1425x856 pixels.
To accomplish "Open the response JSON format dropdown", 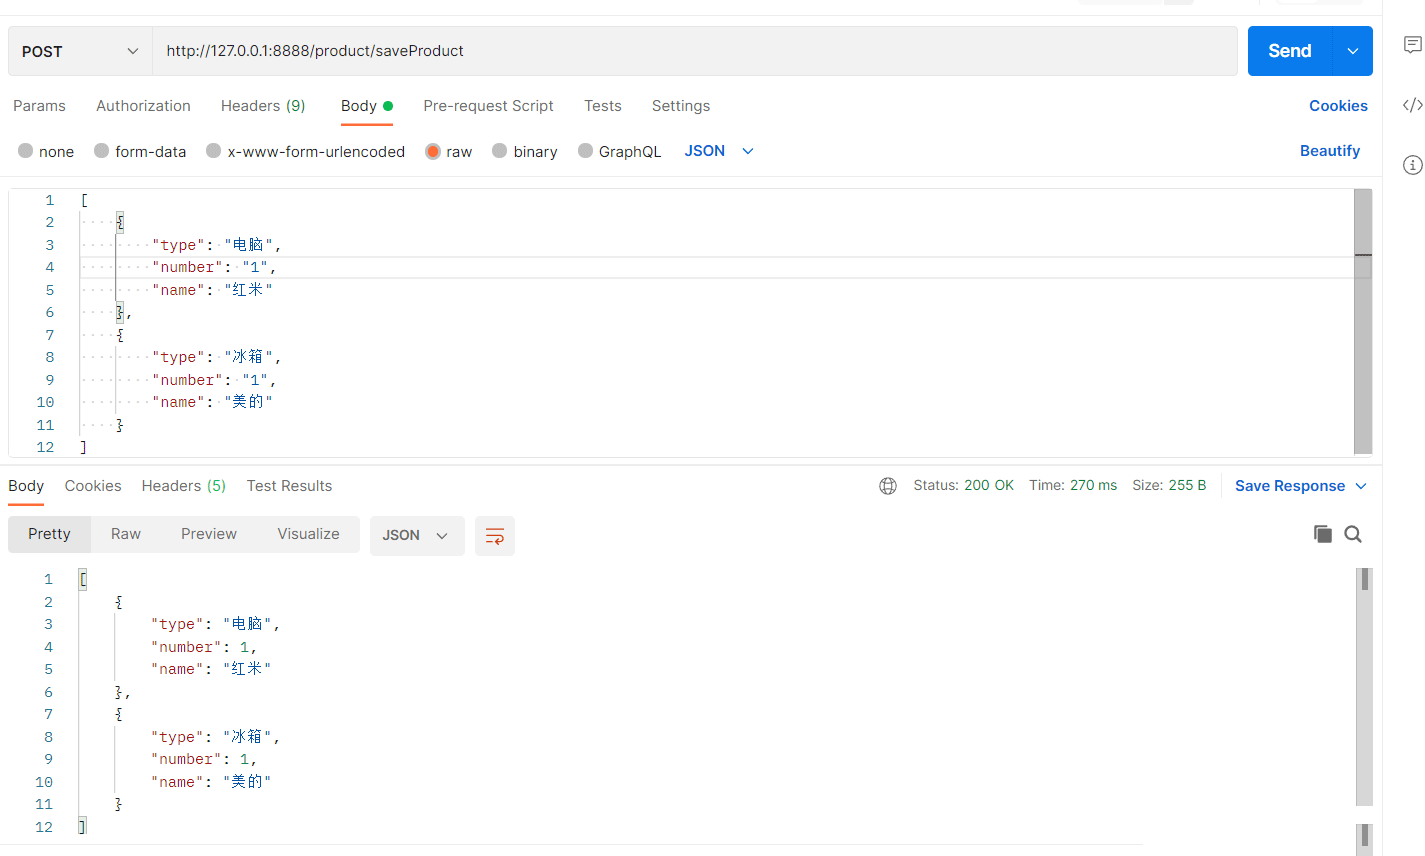I will point(417,536).
